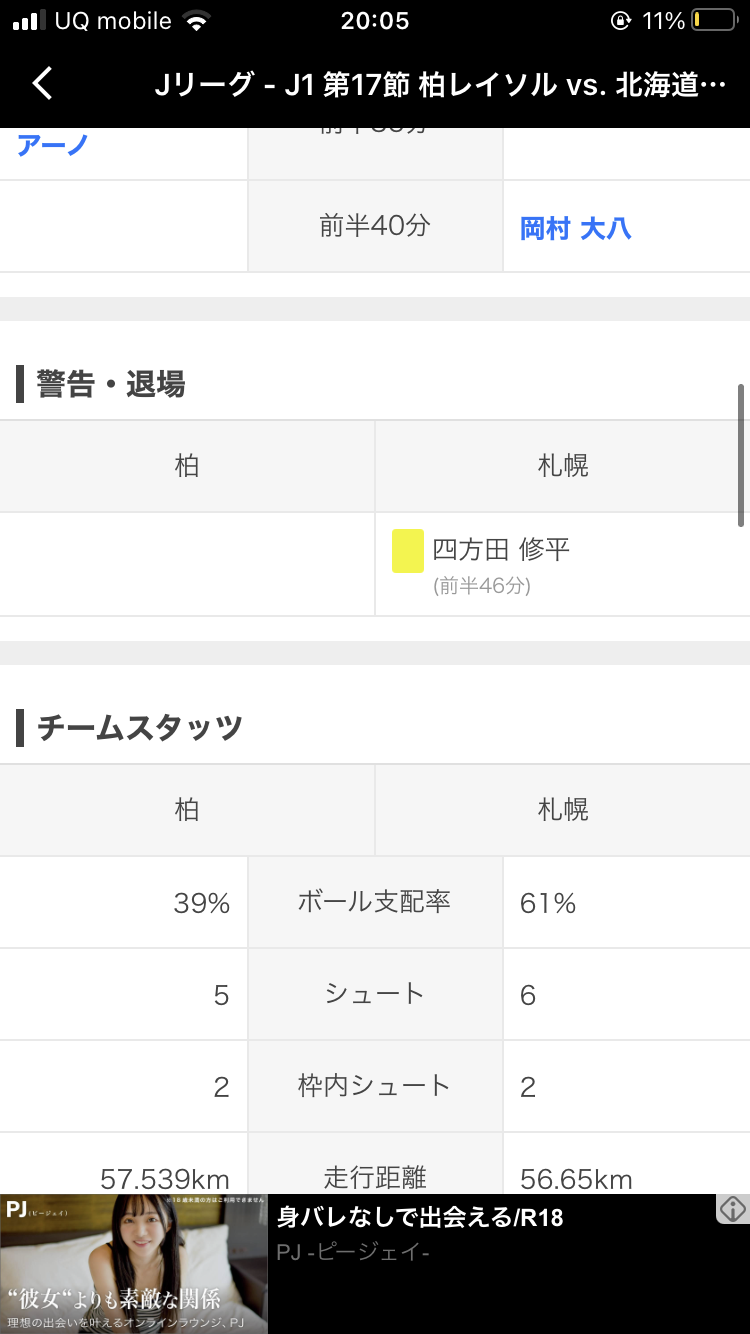Tap the チームスタッツ section heading
The image size is (750, 1334).
coord(140,728)
